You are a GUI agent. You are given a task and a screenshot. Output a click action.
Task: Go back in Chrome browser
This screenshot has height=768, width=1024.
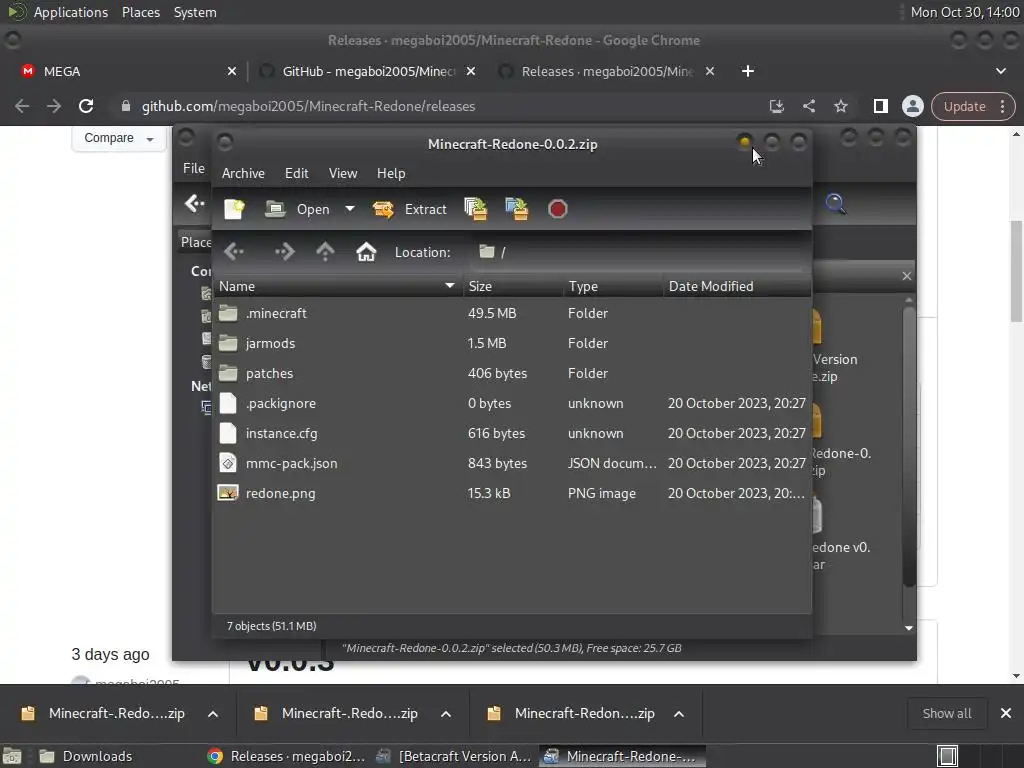tap(22, 106)
